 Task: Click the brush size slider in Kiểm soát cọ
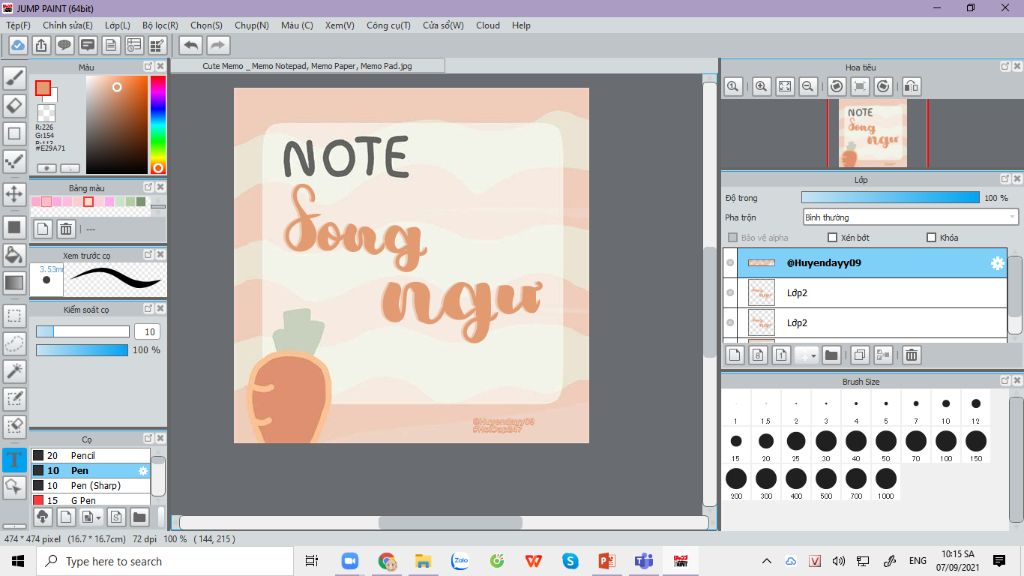pos(83,332)
